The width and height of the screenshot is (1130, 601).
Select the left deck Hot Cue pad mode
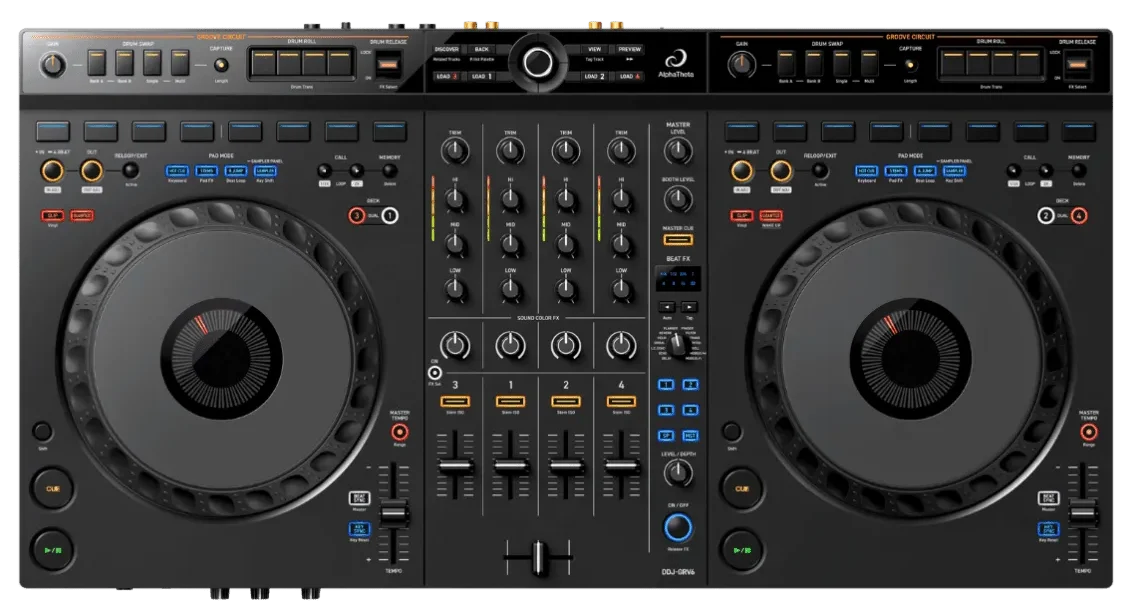177,171
